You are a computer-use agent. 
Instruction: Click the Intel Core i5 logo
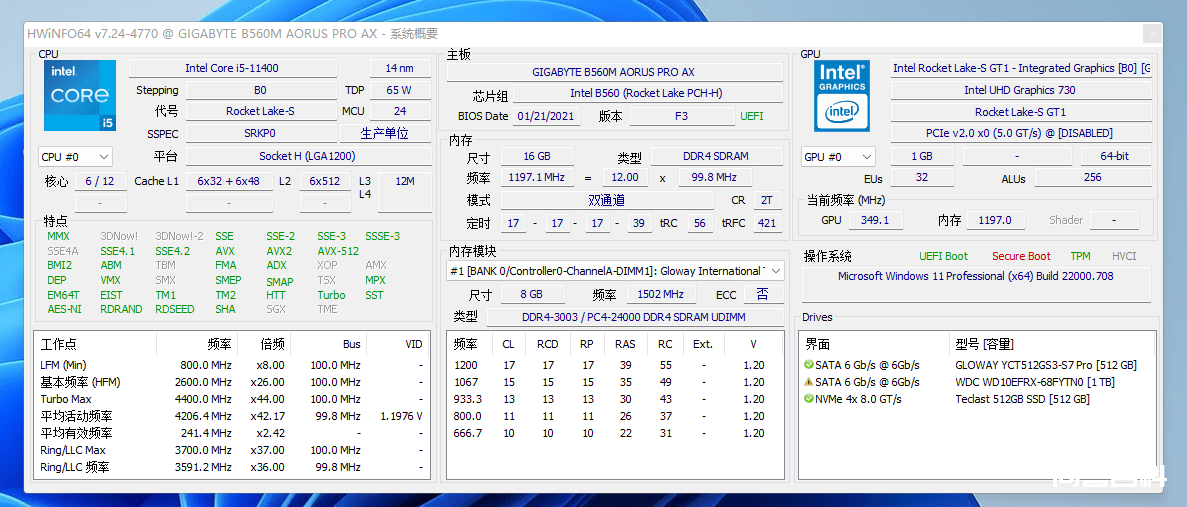[79, 95]
